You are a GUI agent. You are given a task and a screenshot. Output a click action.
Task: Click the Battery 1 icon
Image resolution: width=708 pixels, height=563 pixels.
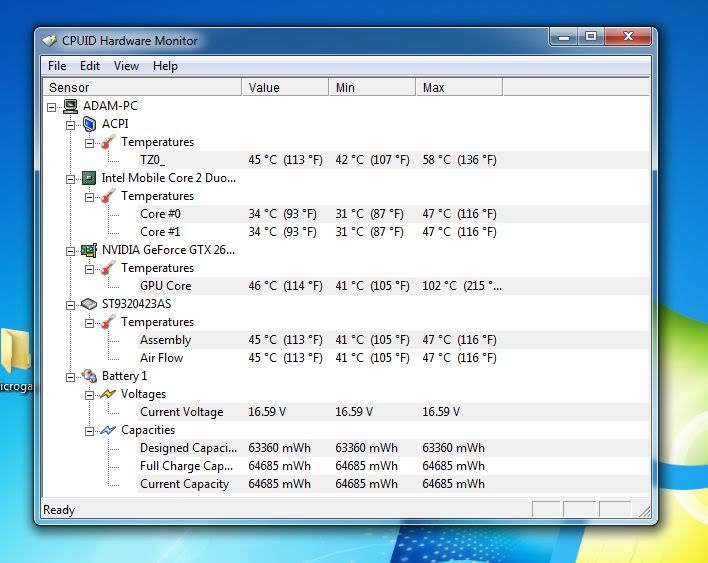[x=89, y=376]
